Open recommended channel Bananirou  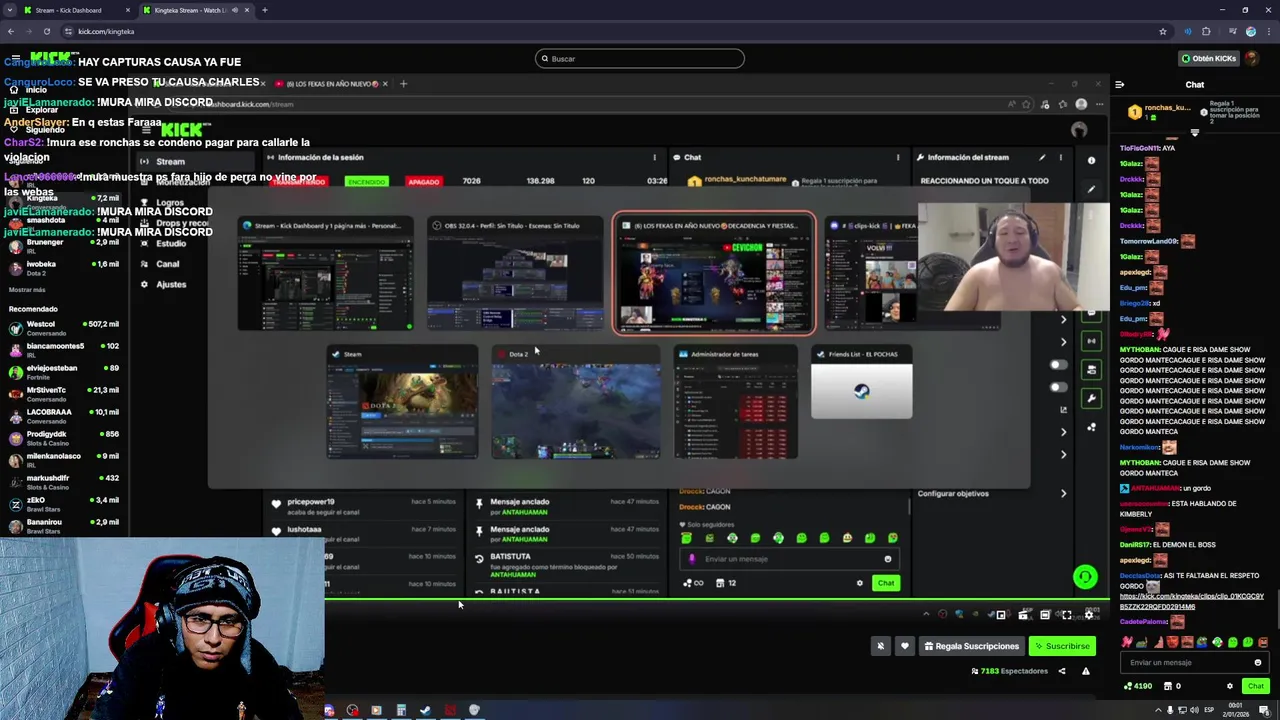(65, 526)
